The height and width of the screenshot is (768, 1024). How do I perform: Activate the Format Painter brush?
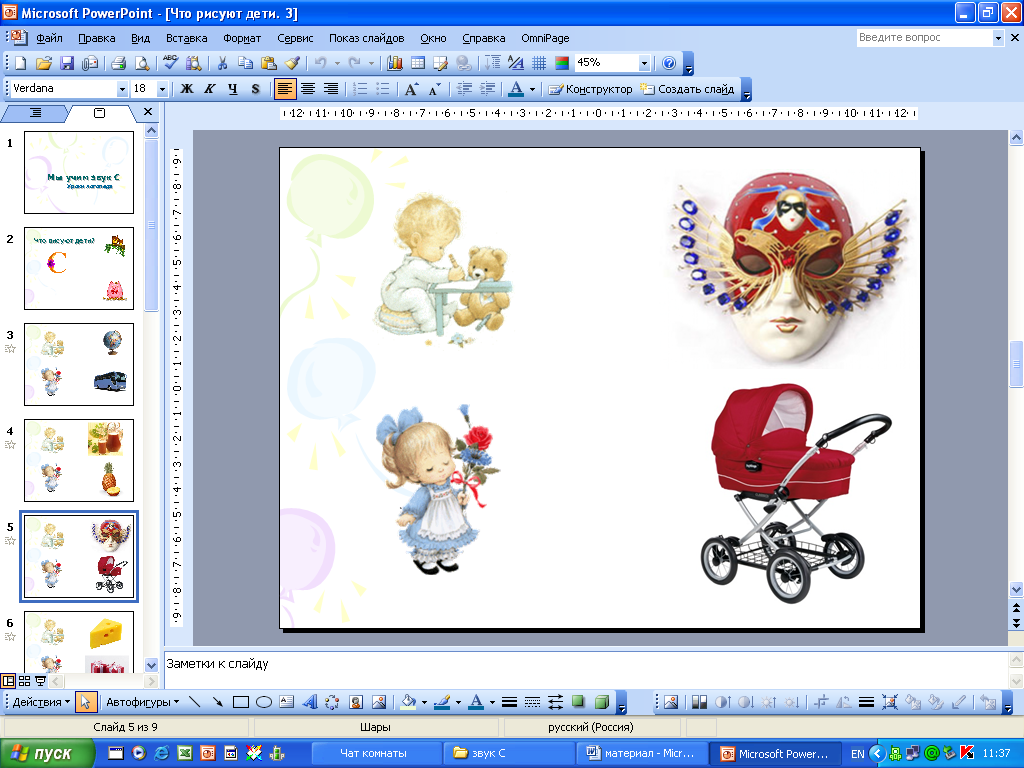pos(292,63)
